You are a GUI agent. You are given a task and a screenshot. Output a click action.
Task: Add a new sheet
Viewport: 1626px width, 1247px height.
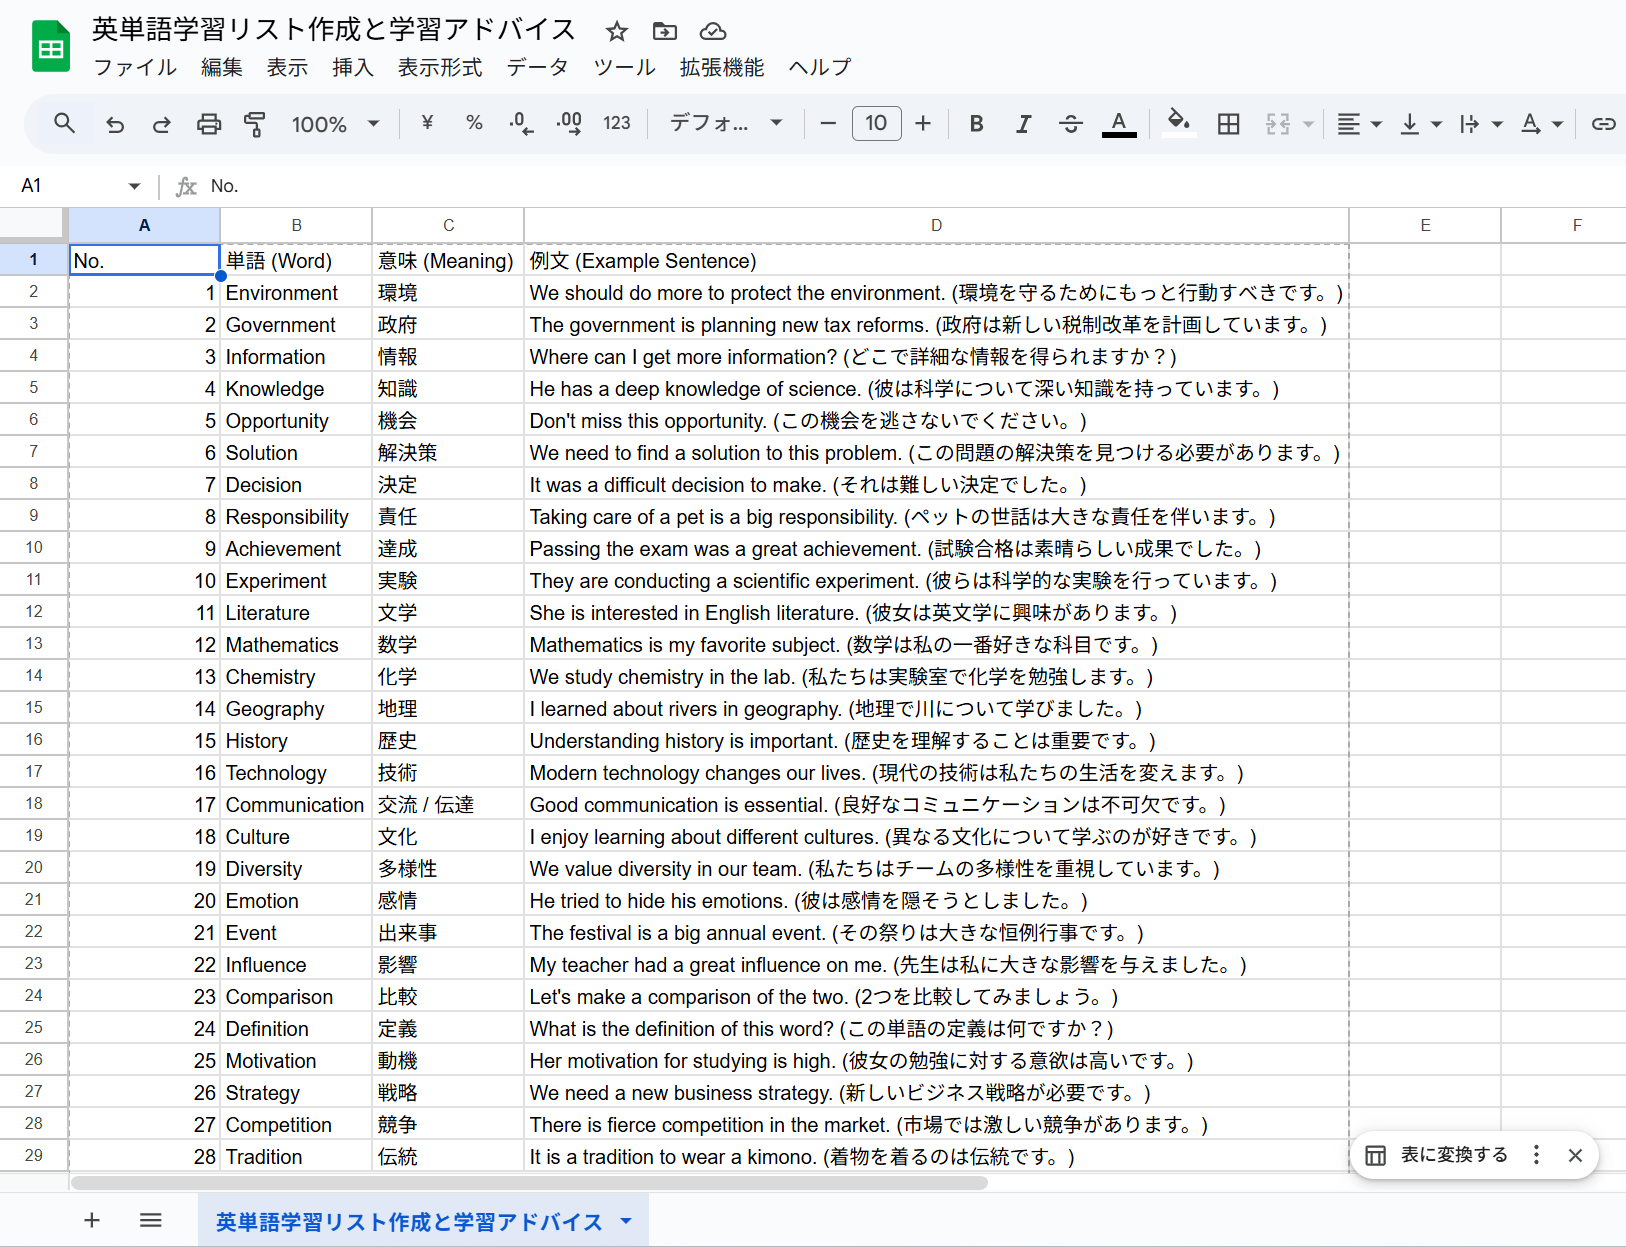(x=92, y=1220)
